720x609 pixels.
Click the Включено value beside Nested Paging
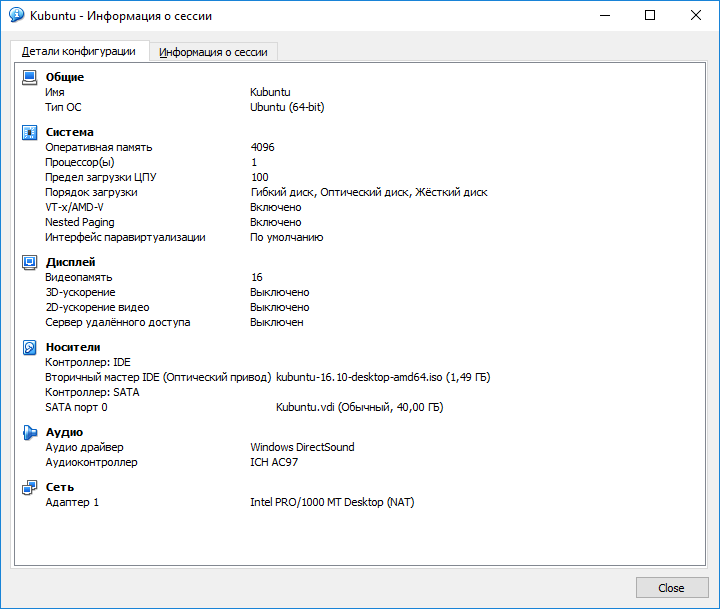click(x=276, y=222)
